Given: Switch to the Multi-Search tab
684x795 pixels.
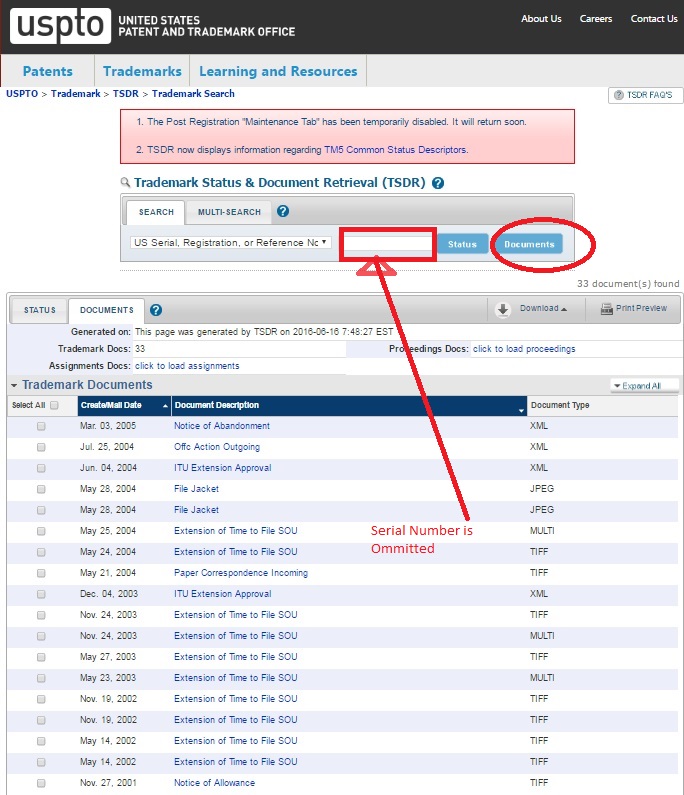Looking at the screenshot, I should pos(229,212).
